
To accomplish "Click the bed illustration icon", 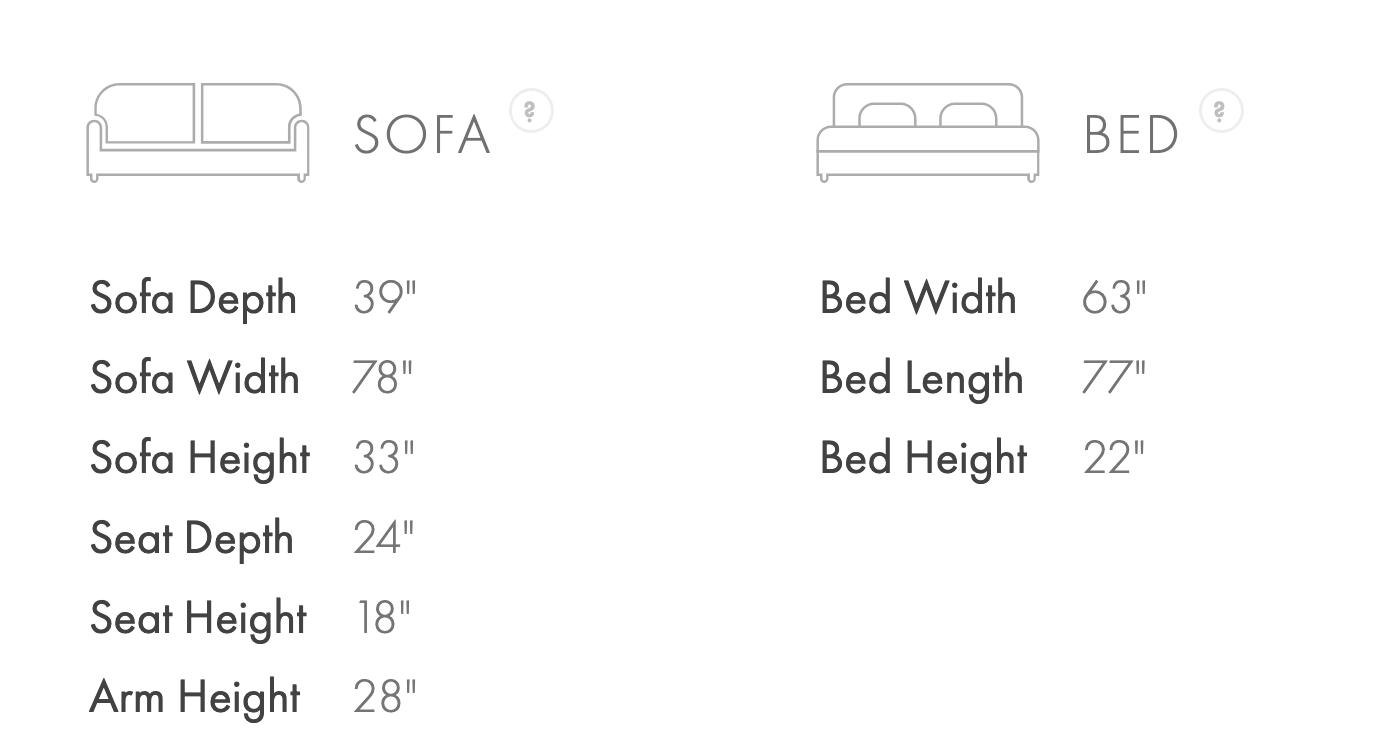I will (x=928, y=132).
